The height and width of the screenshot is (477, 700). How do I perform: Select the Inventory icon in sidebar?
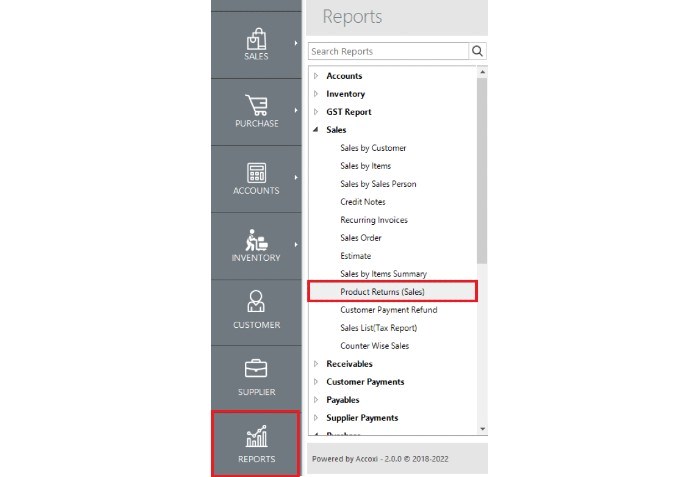256,240
